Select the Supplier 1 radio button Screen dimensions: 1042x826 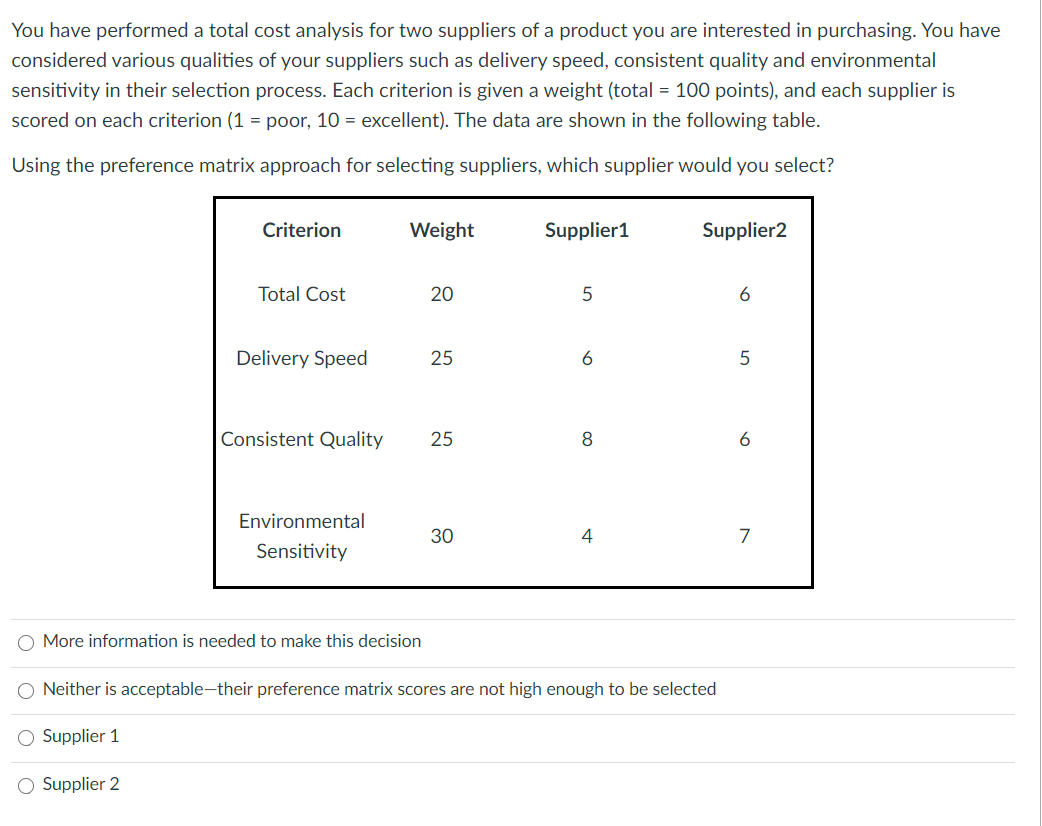[25, 737]
